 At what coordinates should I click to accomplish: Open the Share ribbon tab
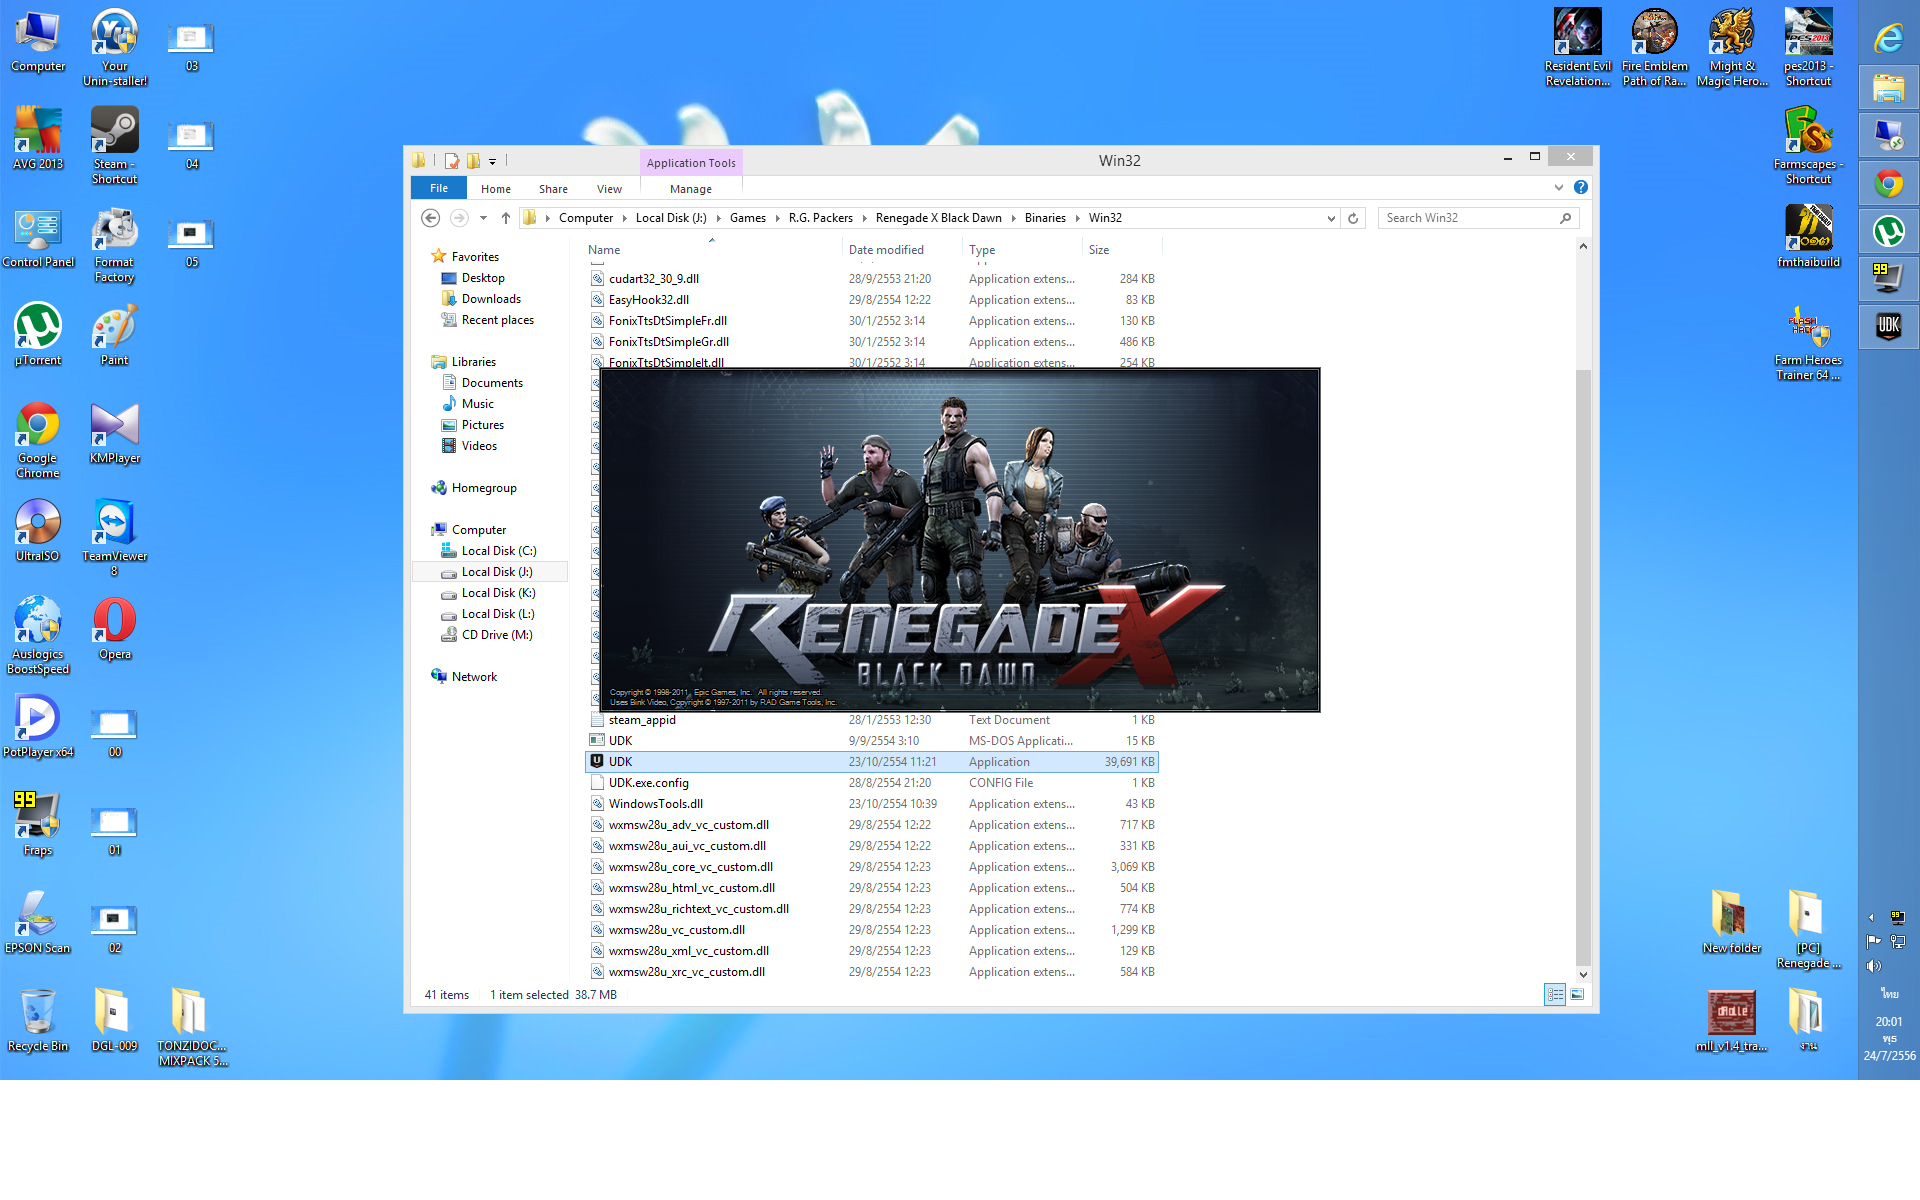[553, 189]
